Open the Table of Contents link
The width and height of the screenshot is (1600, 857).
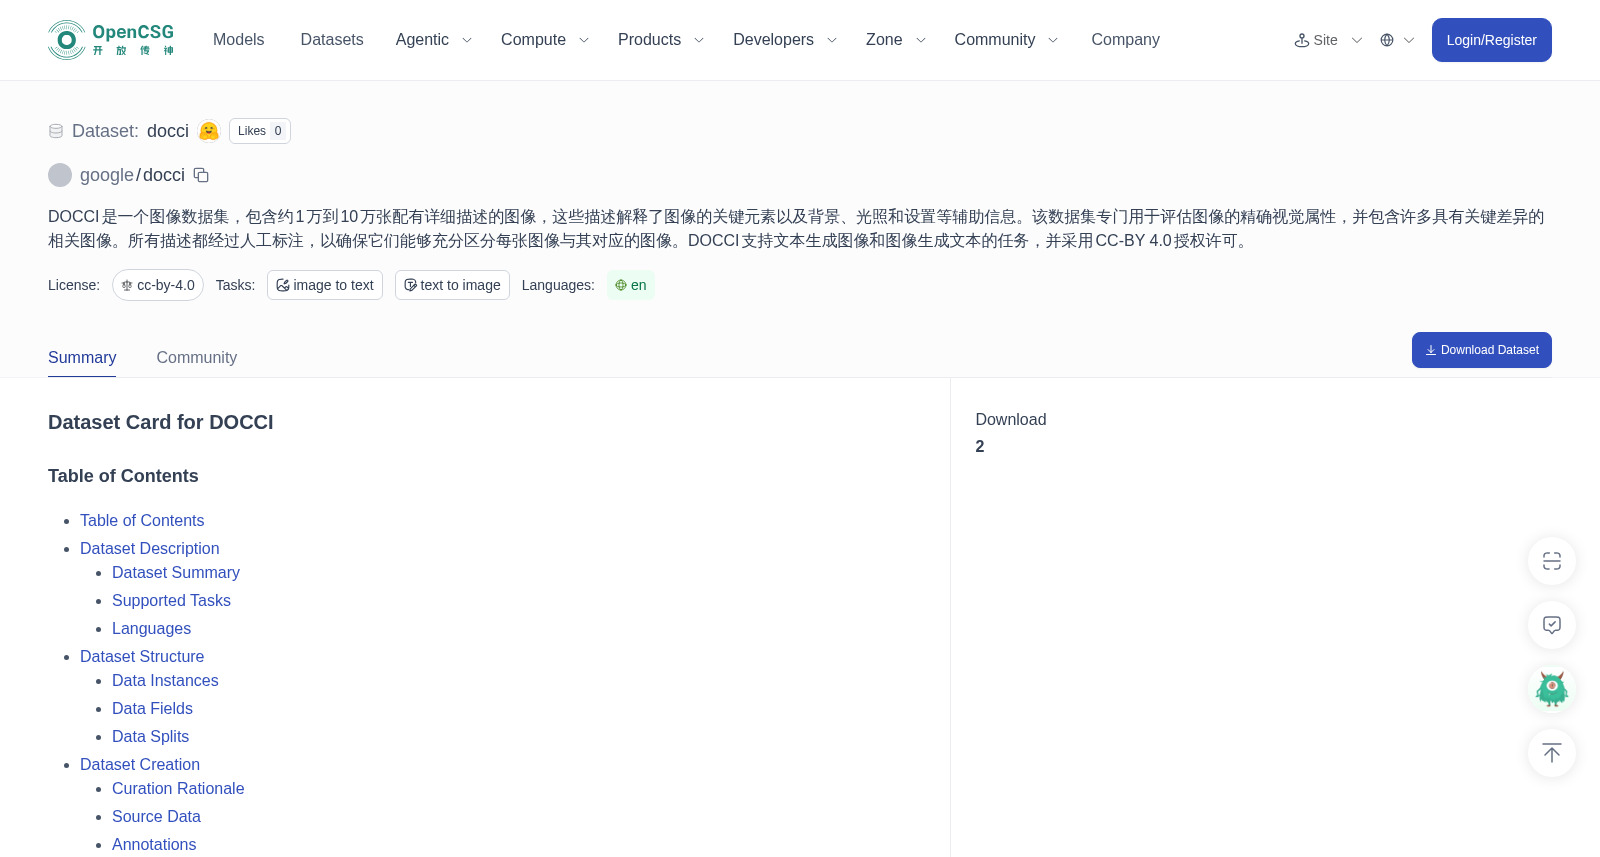pos(142,520)
